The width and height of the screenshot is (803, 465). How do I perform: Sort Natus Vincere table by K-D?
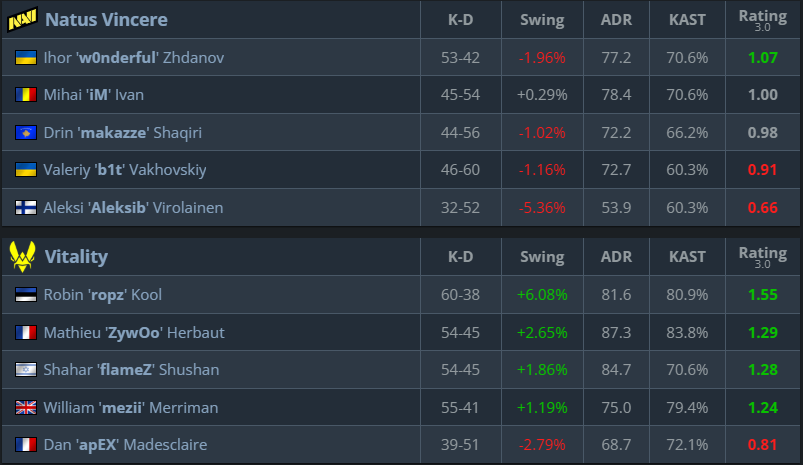pos(460,19)
